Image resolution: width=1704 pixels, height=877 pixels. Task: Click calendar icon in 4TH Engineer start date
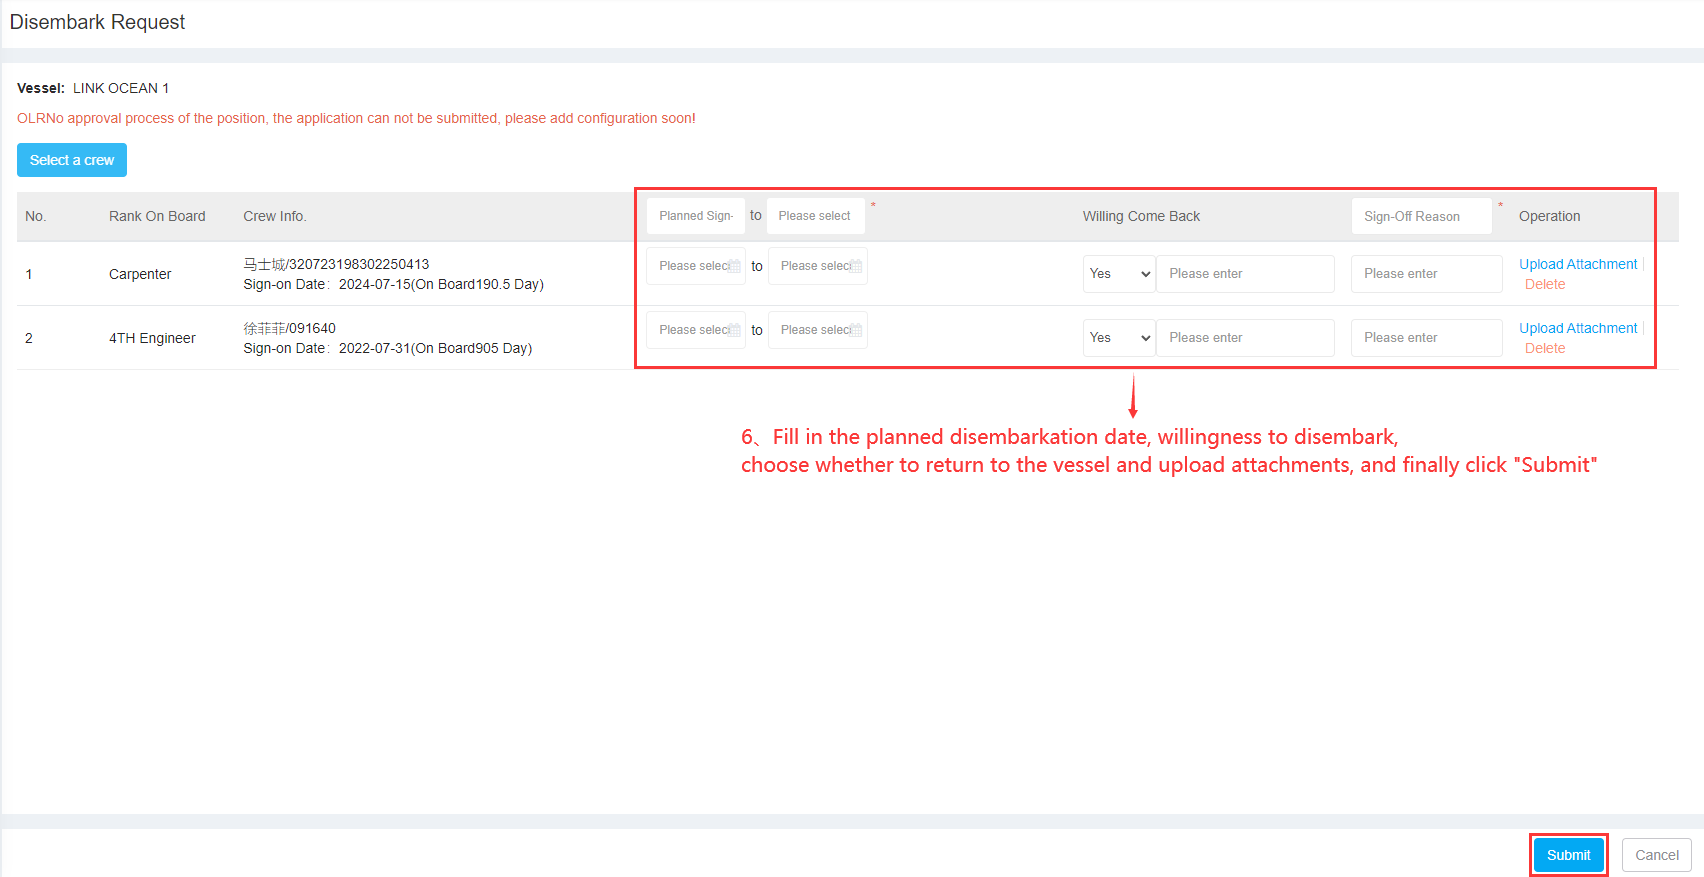coord(735,330)
